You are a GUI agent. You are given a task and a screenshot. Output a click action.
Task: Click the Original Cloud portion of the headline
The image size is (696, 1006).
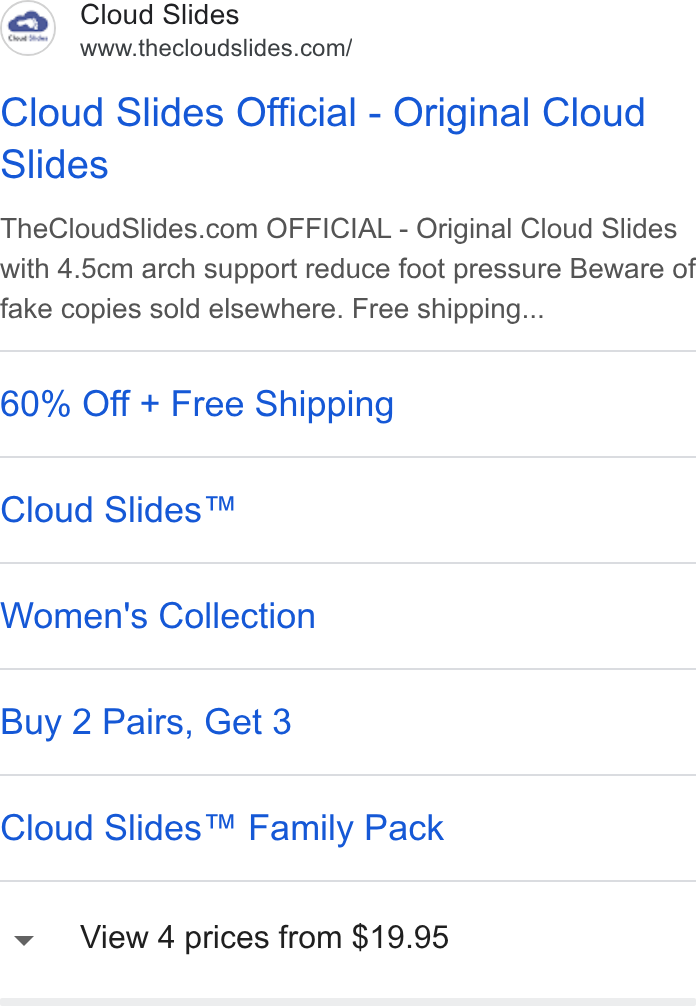tap(519, 113)
